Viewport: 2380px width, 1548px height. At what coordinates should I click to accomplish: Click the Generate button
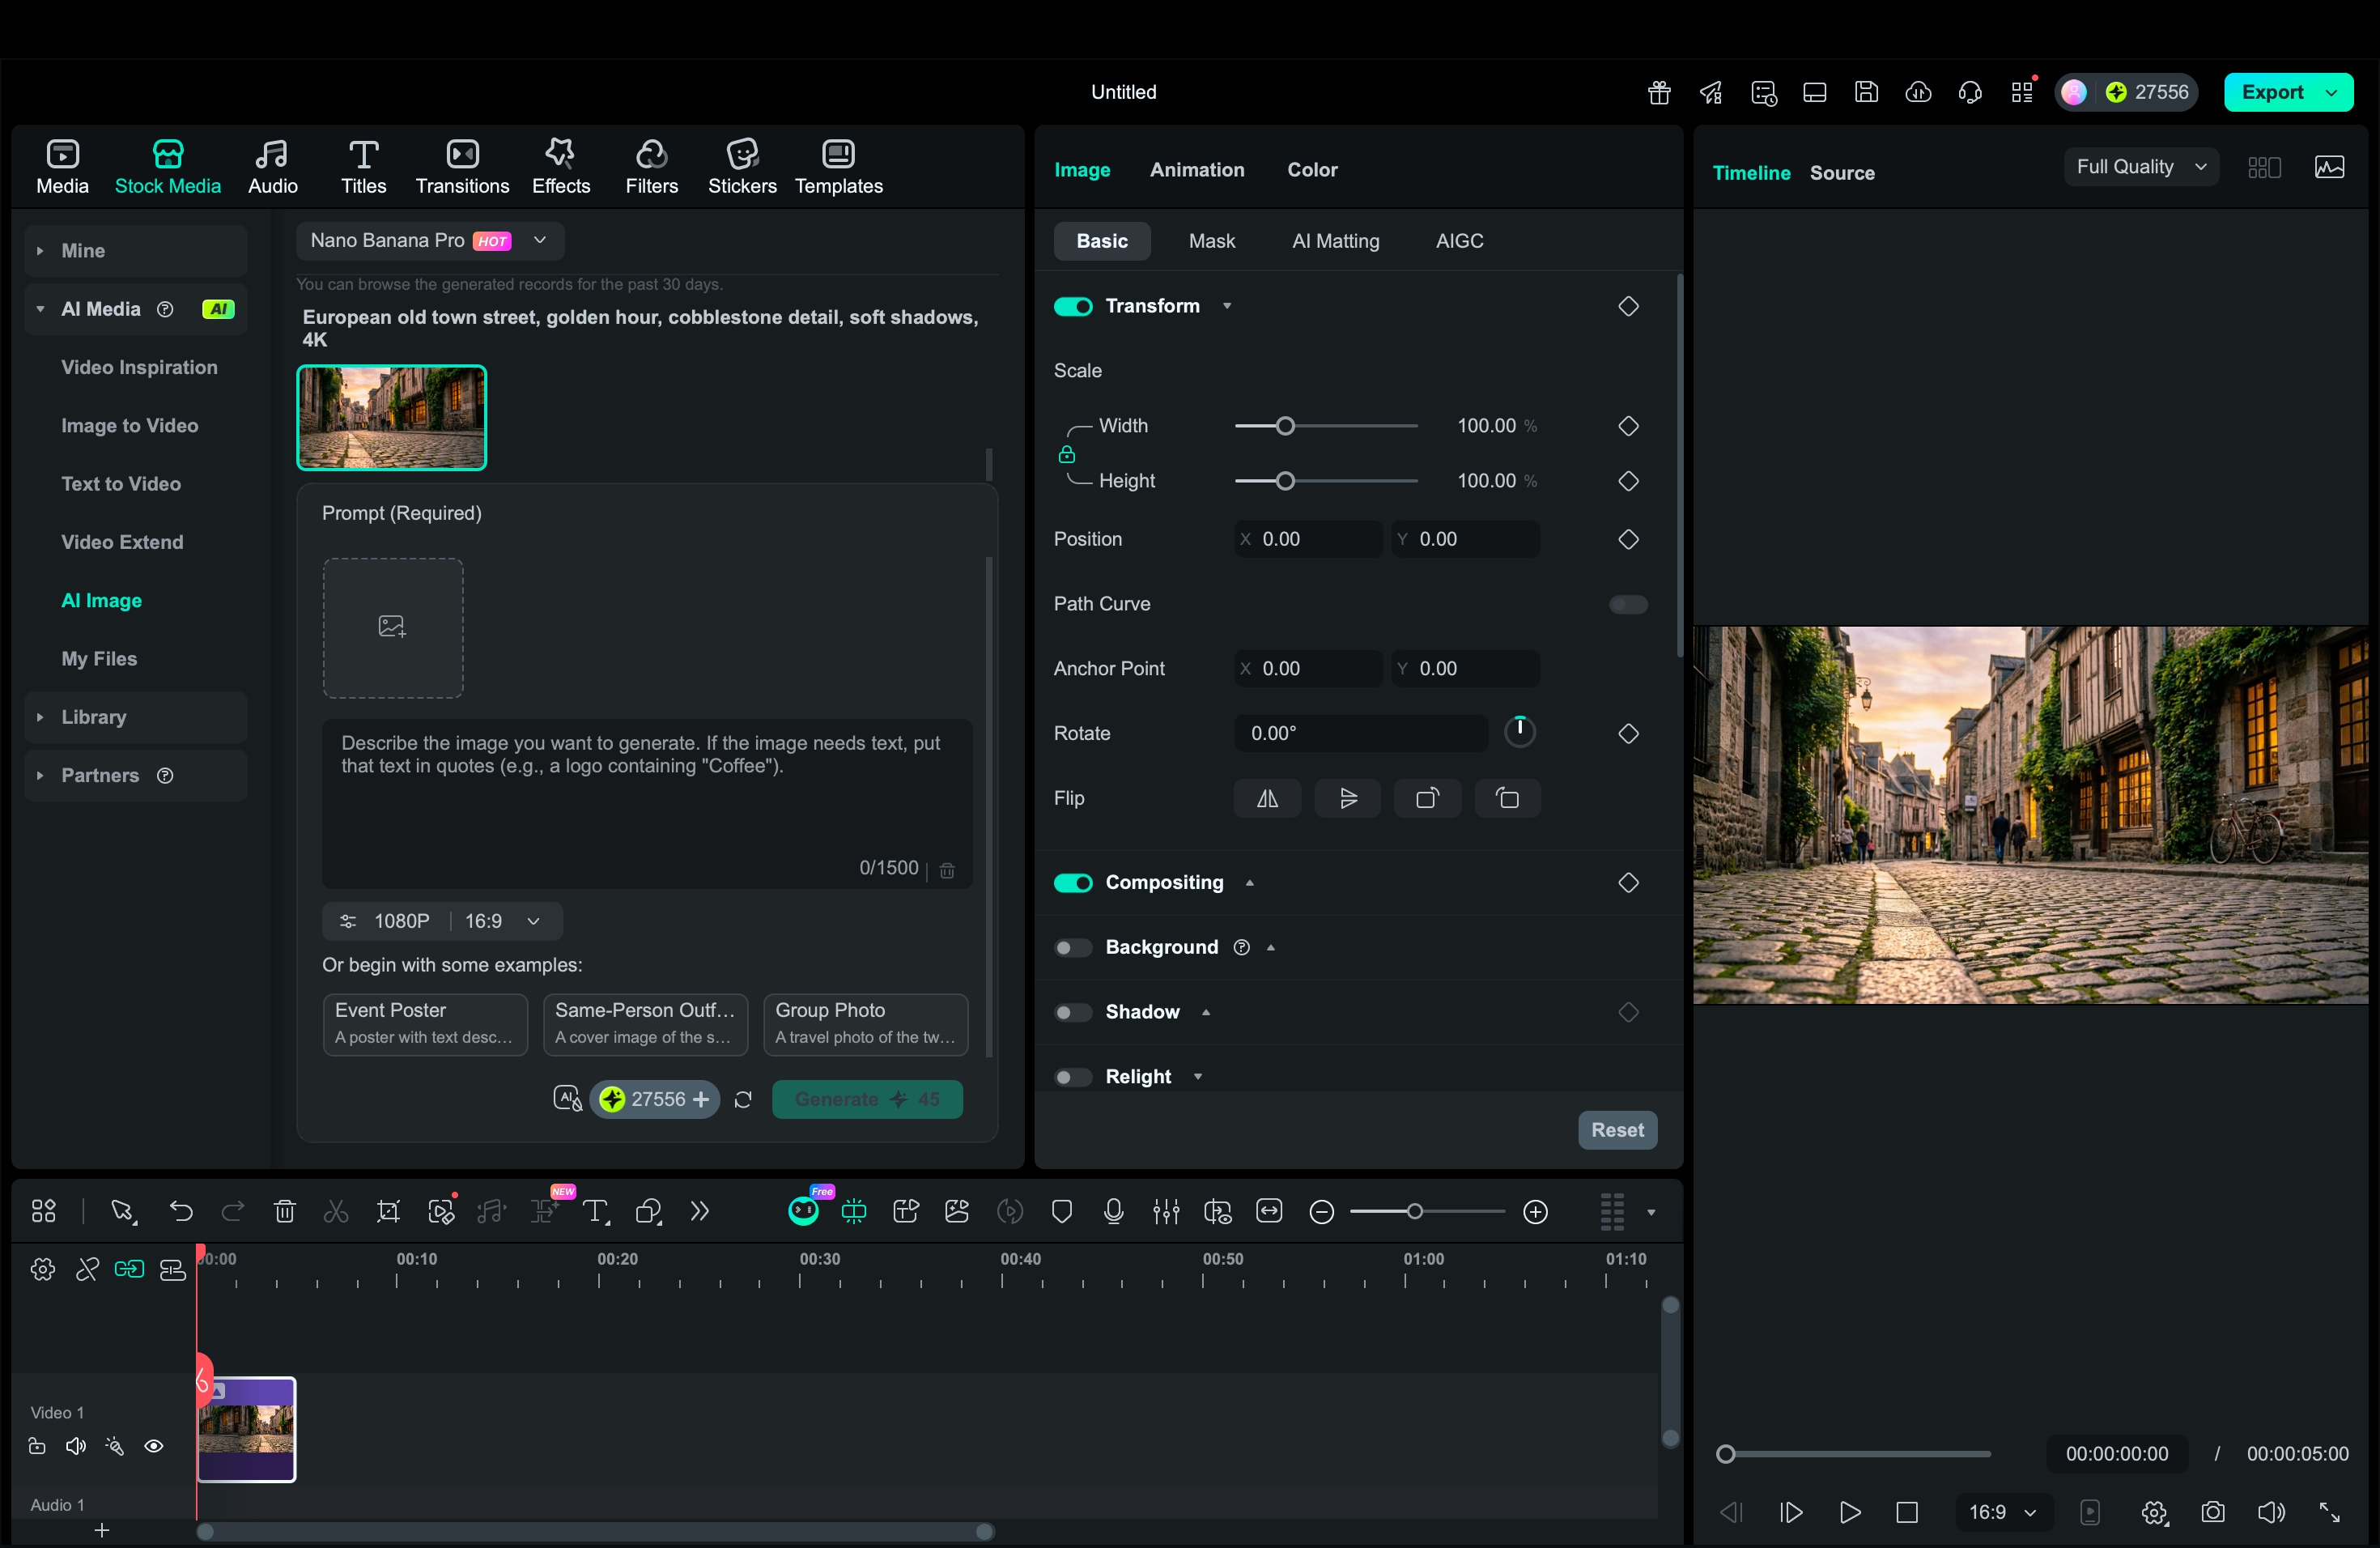[x=867, y=1098]
